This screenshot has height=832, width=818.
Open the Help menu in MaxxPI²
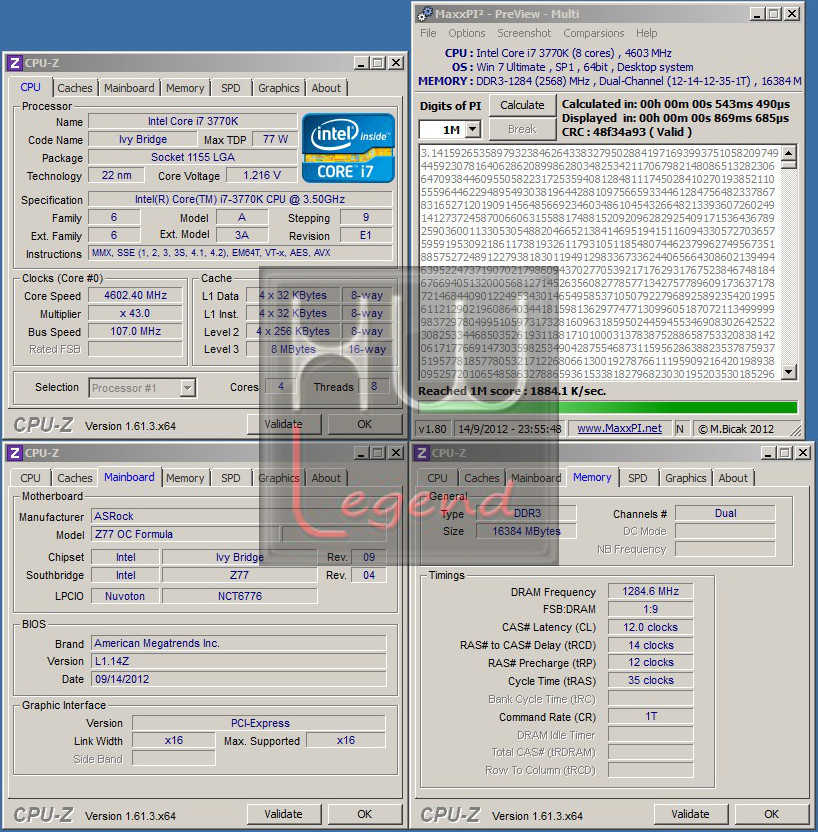pyautogui.click(x=647, y=33)
